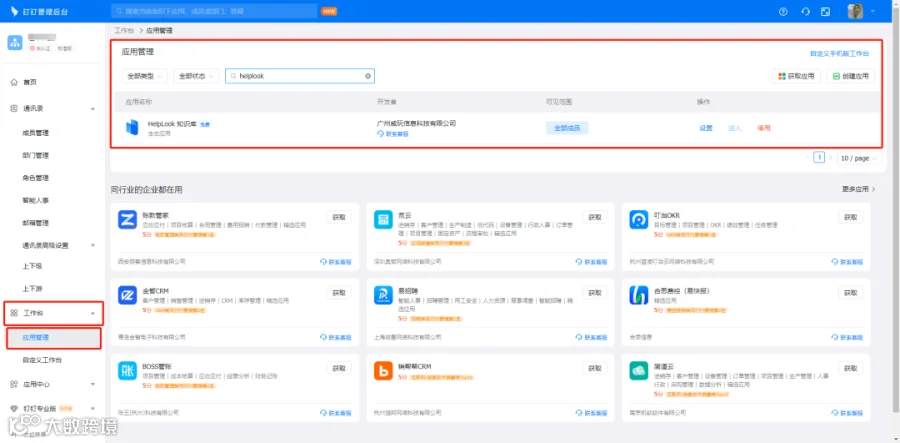Open 设置 for HelpLook 知识库
900x443 pixels.
[x=705, y=128]
